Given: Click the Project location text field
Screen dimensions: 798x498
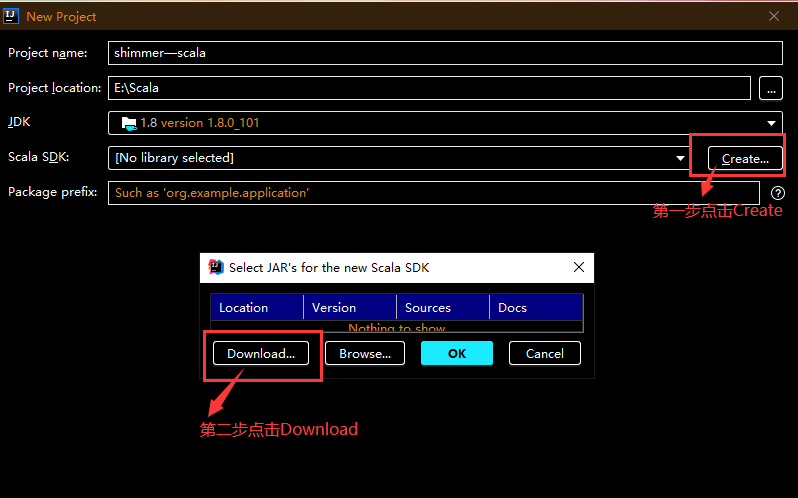Looking at the screenshot, I should tap(429, 88).
